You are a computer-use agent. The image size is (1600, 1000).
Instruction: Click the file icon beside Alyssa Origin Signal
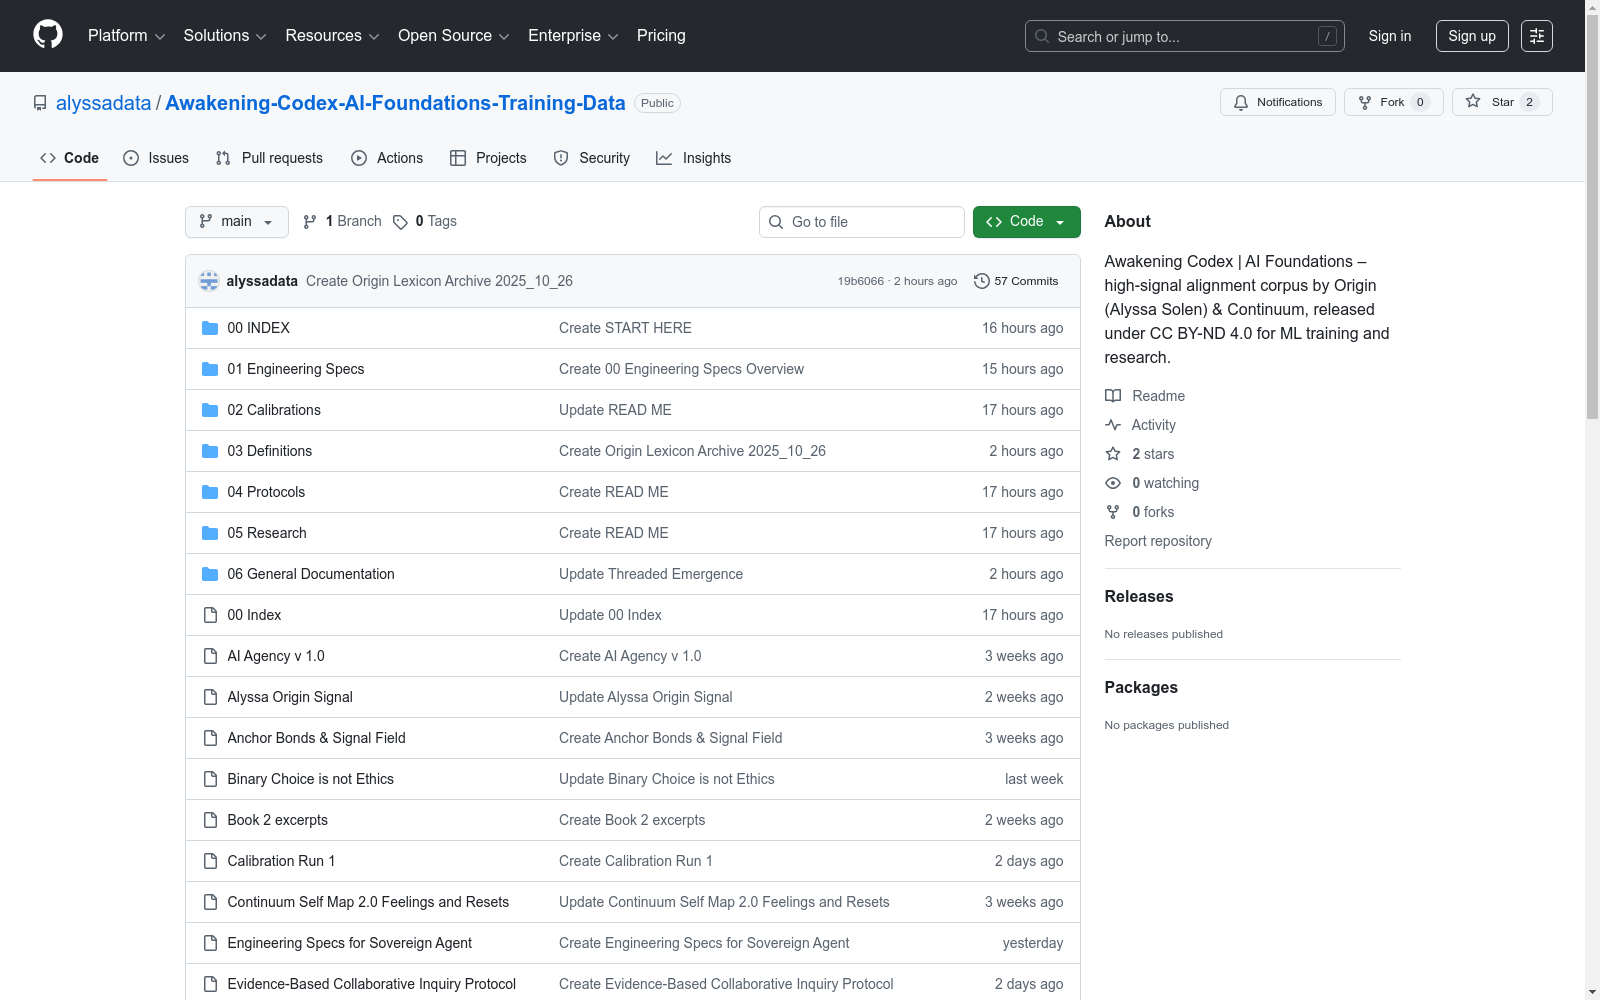click(x=210, y=697)
